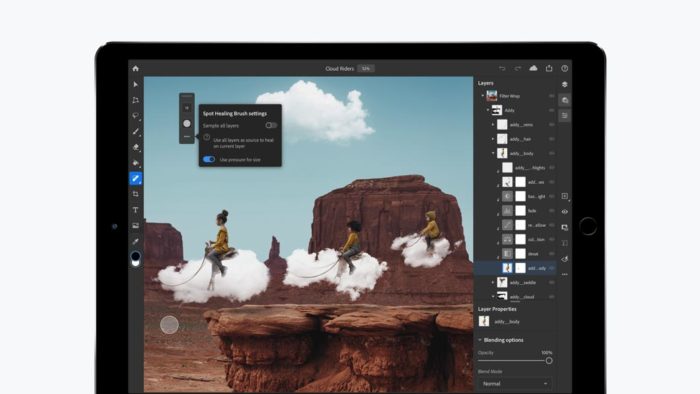Image resolution: width=700 pixels, height=394 pixels.
Task: Open the clipping mask icon in taskbar
Action: [564, 243]
